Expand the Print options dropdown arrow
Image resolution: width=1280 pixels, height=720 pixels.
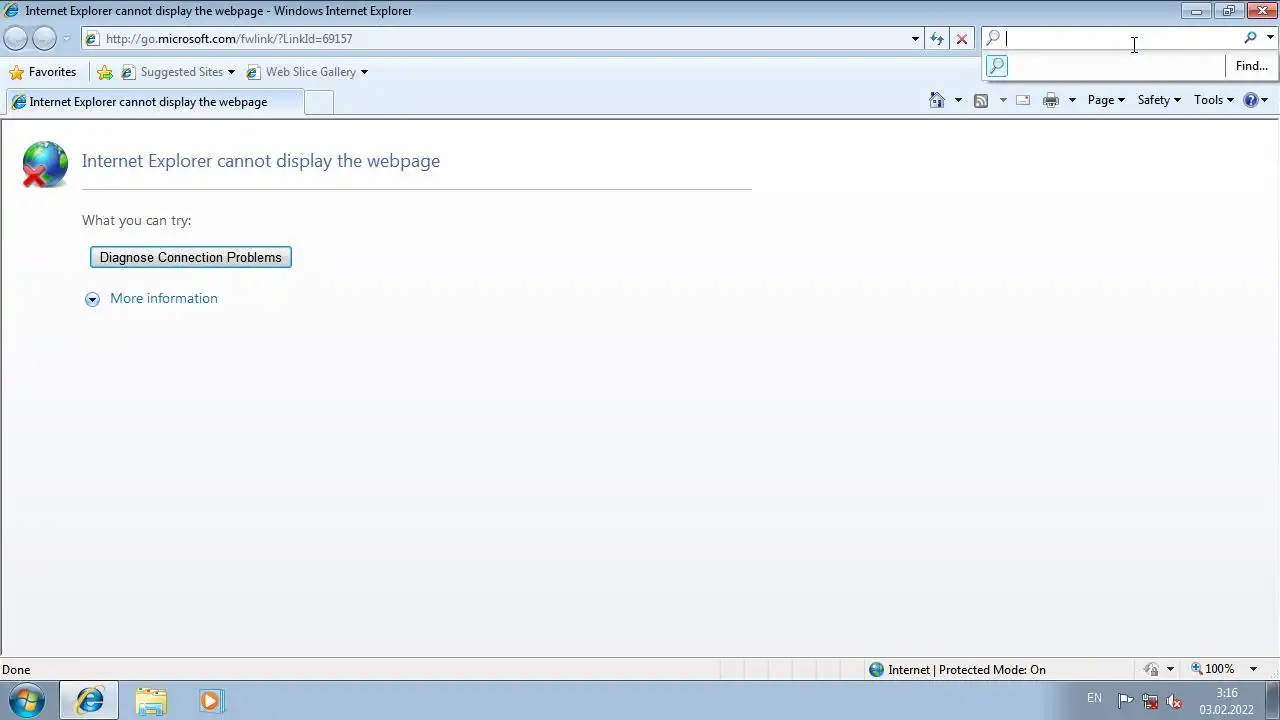[1072, 100]
